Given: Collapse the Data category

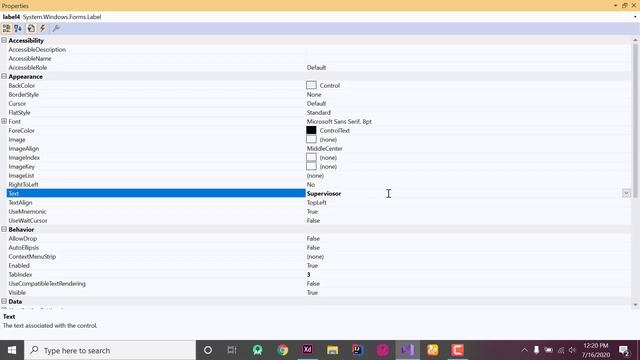Looking at the screenshot, I should pyautogui.click(x=4, y=301).
